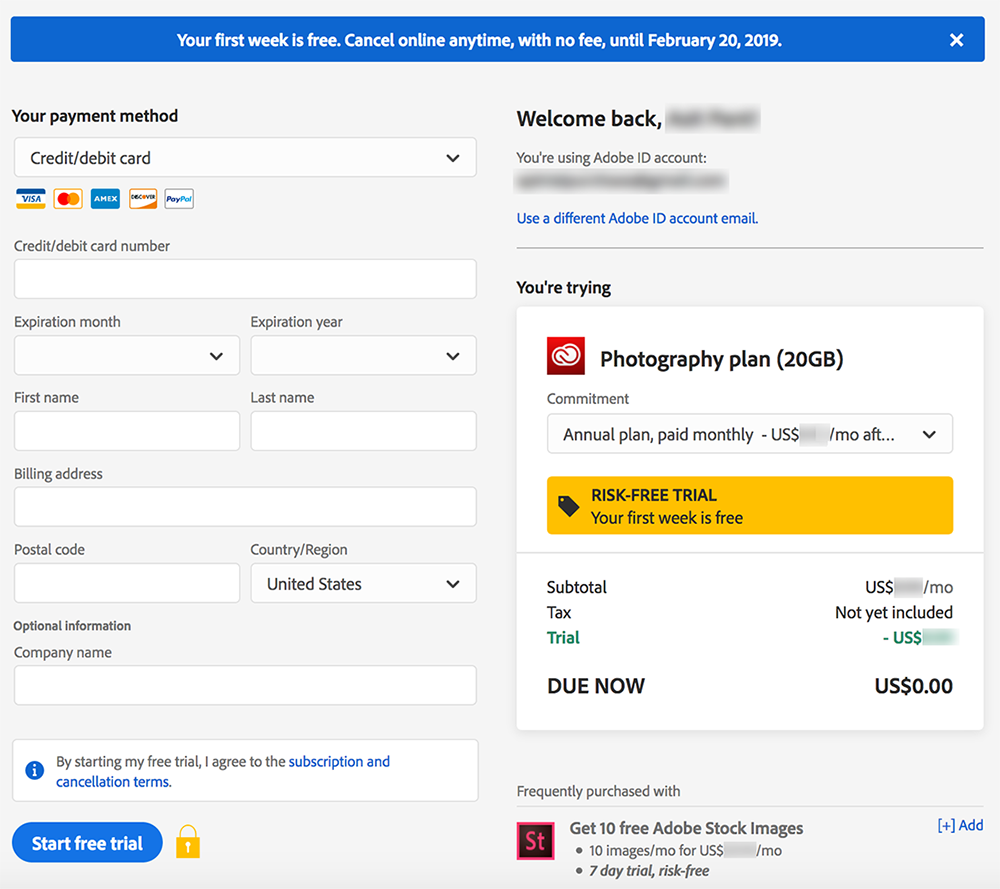Screen dimensions: 1000x889
Task: Focus the Company name field
Action: tap(246, 686)
